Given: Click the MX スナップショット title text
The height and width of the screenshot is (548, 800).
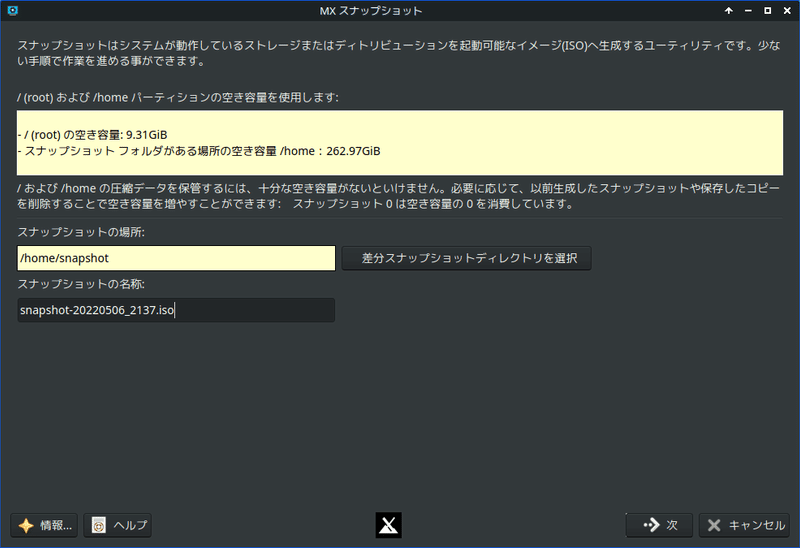Looking at the screenshot, I should click(x=371, y=11).
